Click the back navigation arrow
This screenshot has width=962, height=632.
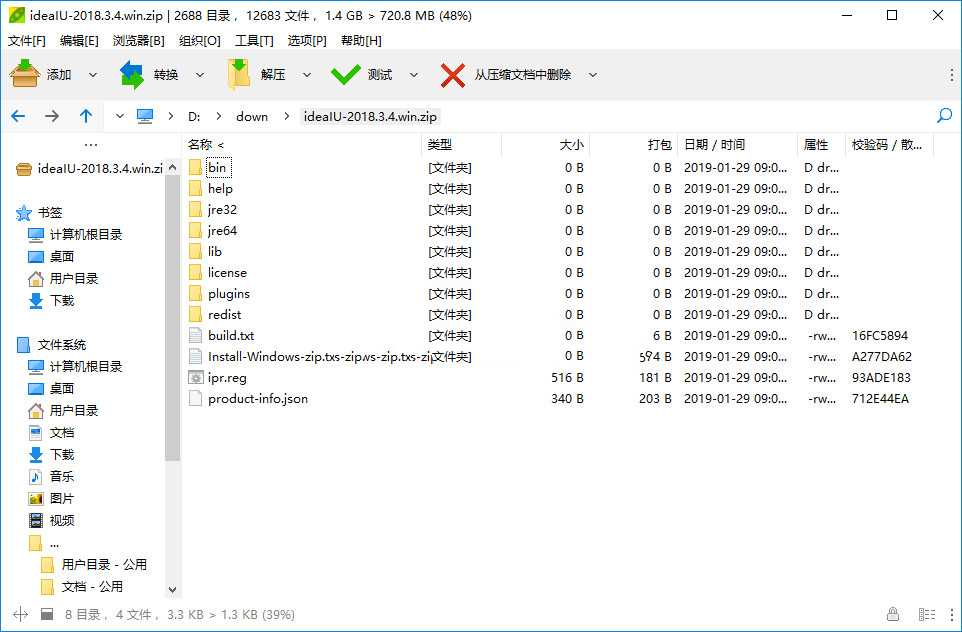point(17,115)
